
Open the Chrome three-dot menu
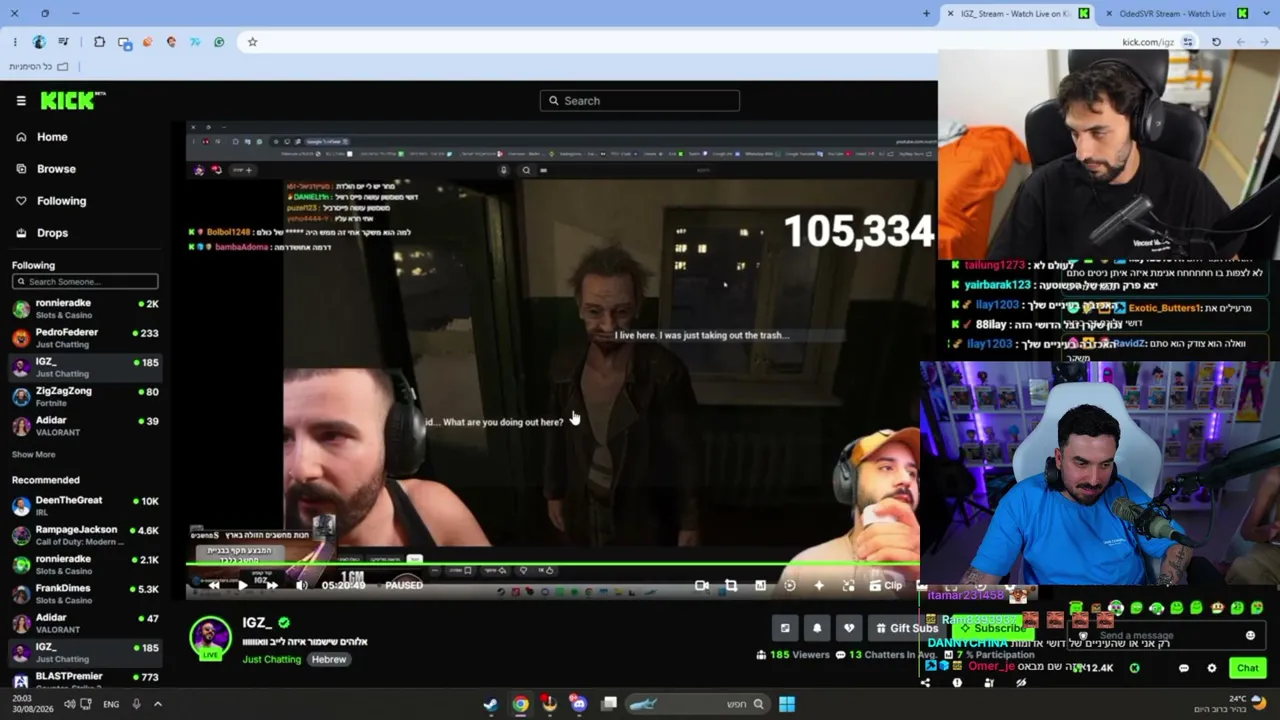coord(15,42)
